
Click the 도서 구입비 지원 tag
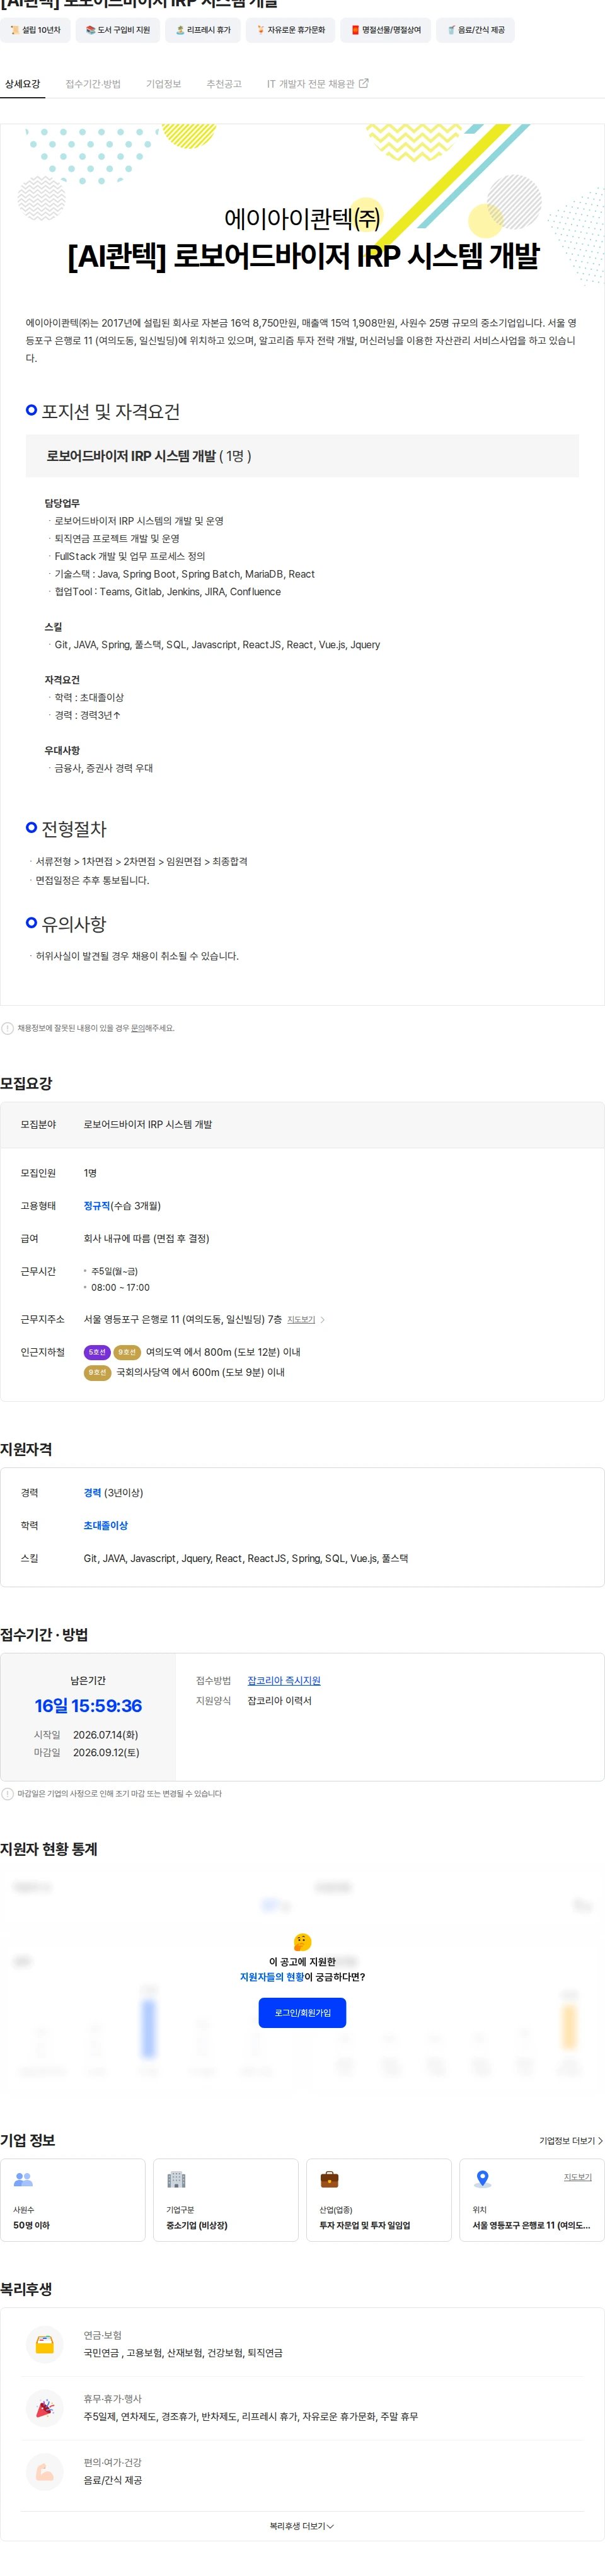click(x=118, y=30)
